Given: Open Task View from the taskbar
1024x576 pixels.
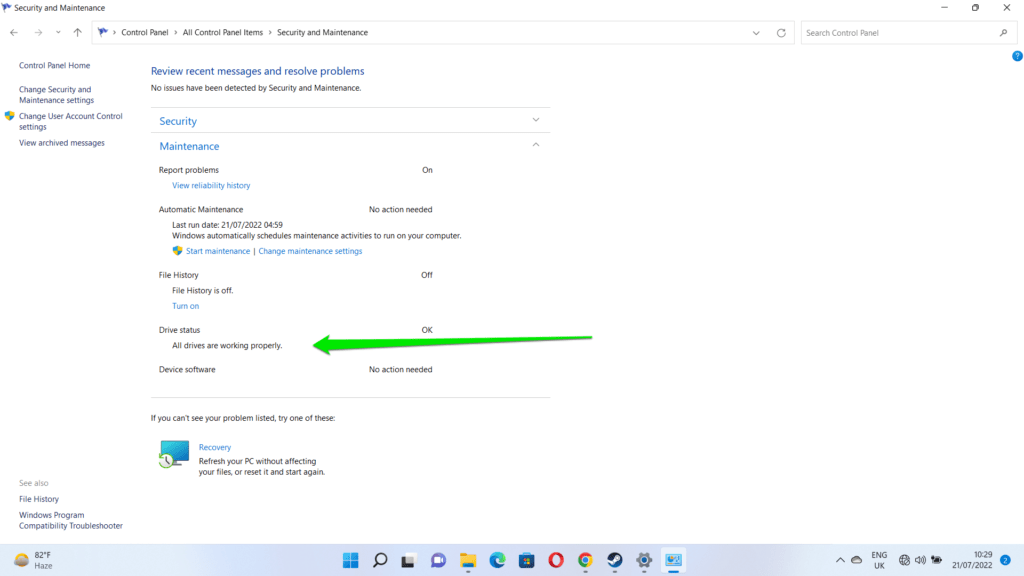Looking at the screenshot, I should pos(409,560).
